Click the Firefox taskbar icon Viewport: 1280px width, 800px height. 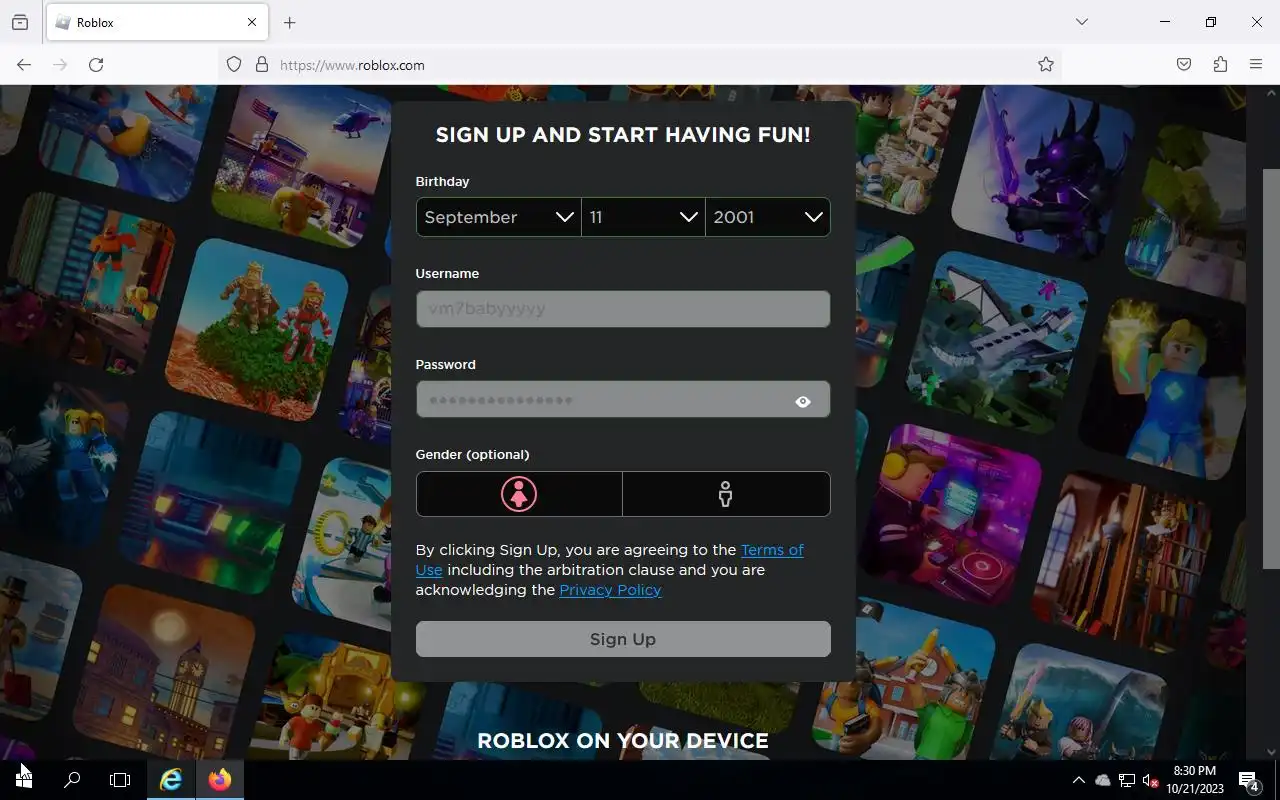[x=220, y=780]
